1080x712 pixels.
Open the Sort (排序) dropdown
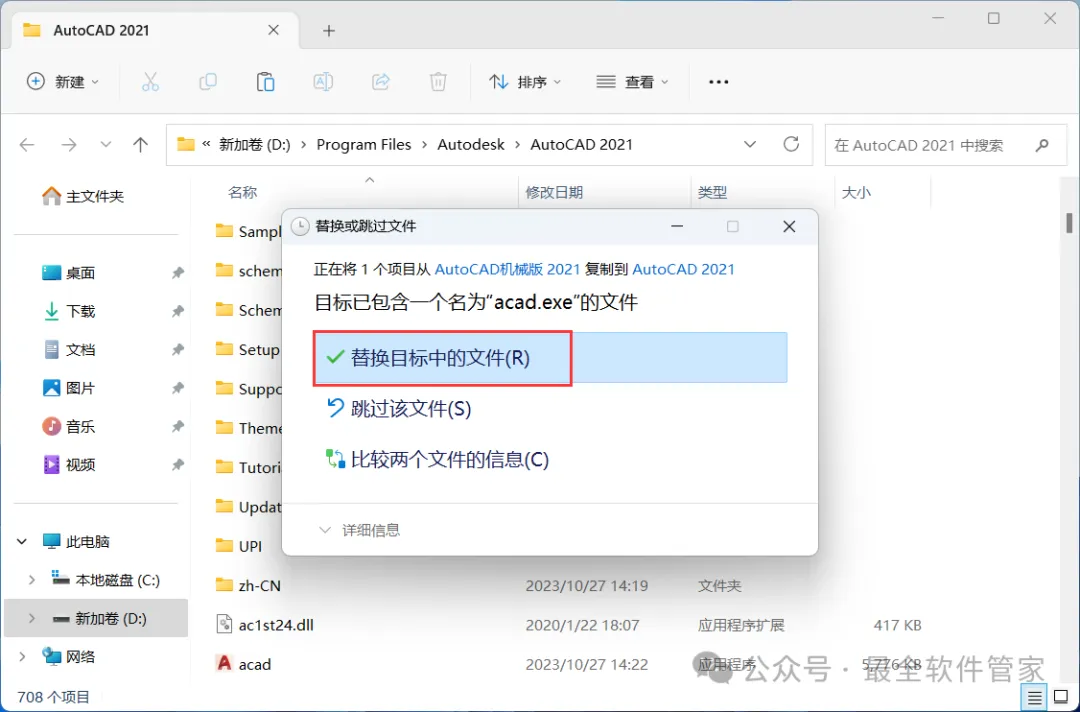(x=525, y=82)
